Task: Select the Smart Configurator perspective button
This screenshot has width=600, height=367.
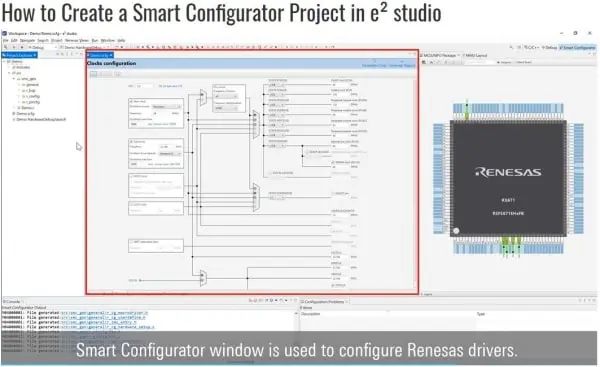Action: 577,48
